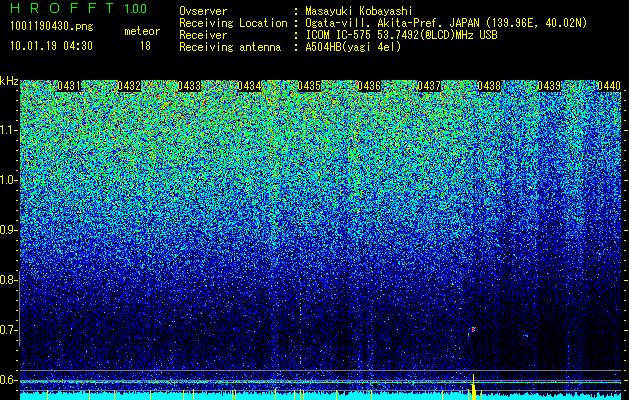Click the 0433 time marker
This screenshot has width=629, height=400.
[x=189, y=86]
